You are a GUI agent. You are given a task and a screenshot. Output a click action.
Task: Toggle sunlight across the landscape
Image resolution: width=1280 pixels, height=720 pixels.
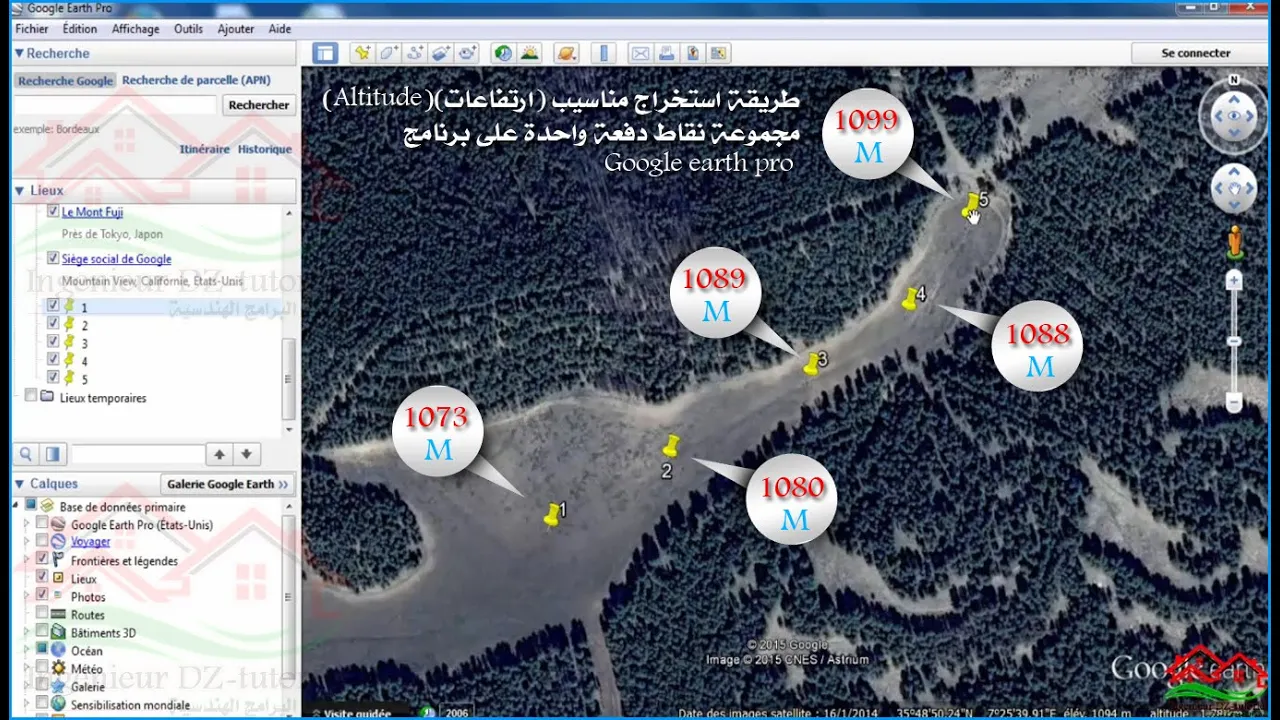pyautogui.click(x=529, y=53)
